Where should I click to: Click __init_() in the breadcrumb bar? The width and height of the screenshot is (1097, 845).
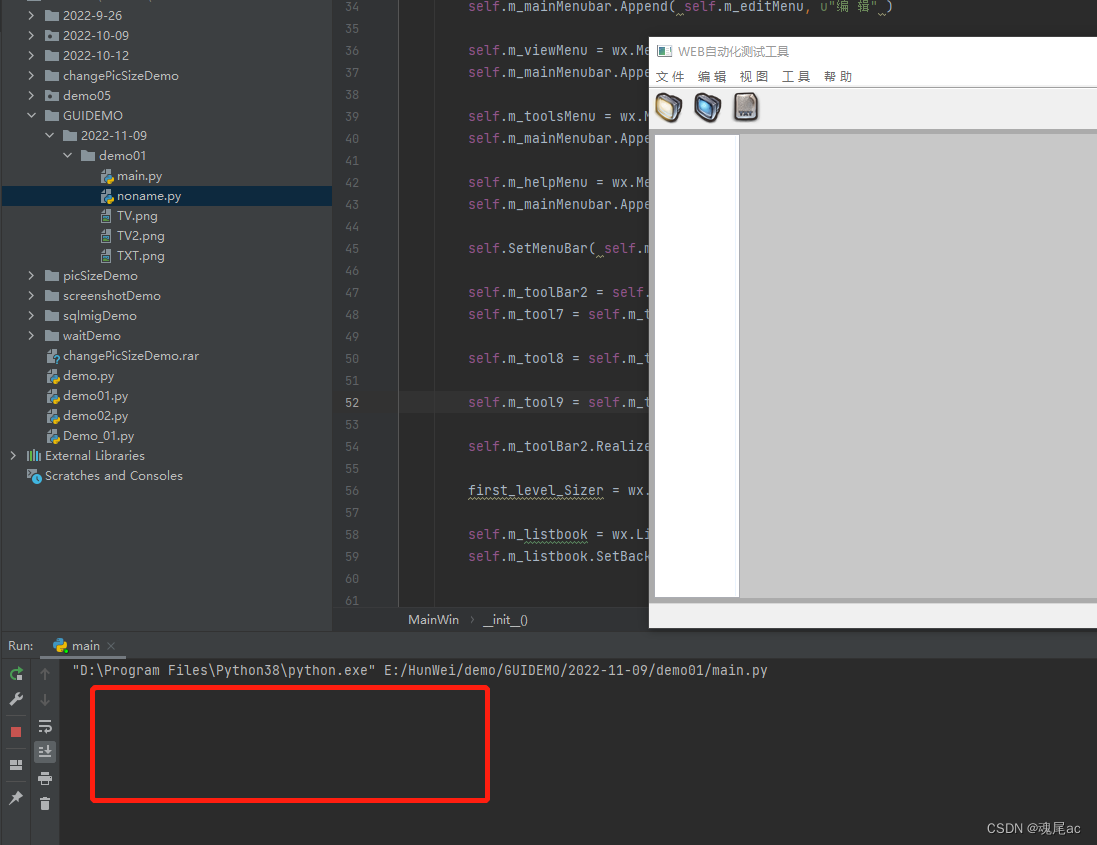point(506,619)
